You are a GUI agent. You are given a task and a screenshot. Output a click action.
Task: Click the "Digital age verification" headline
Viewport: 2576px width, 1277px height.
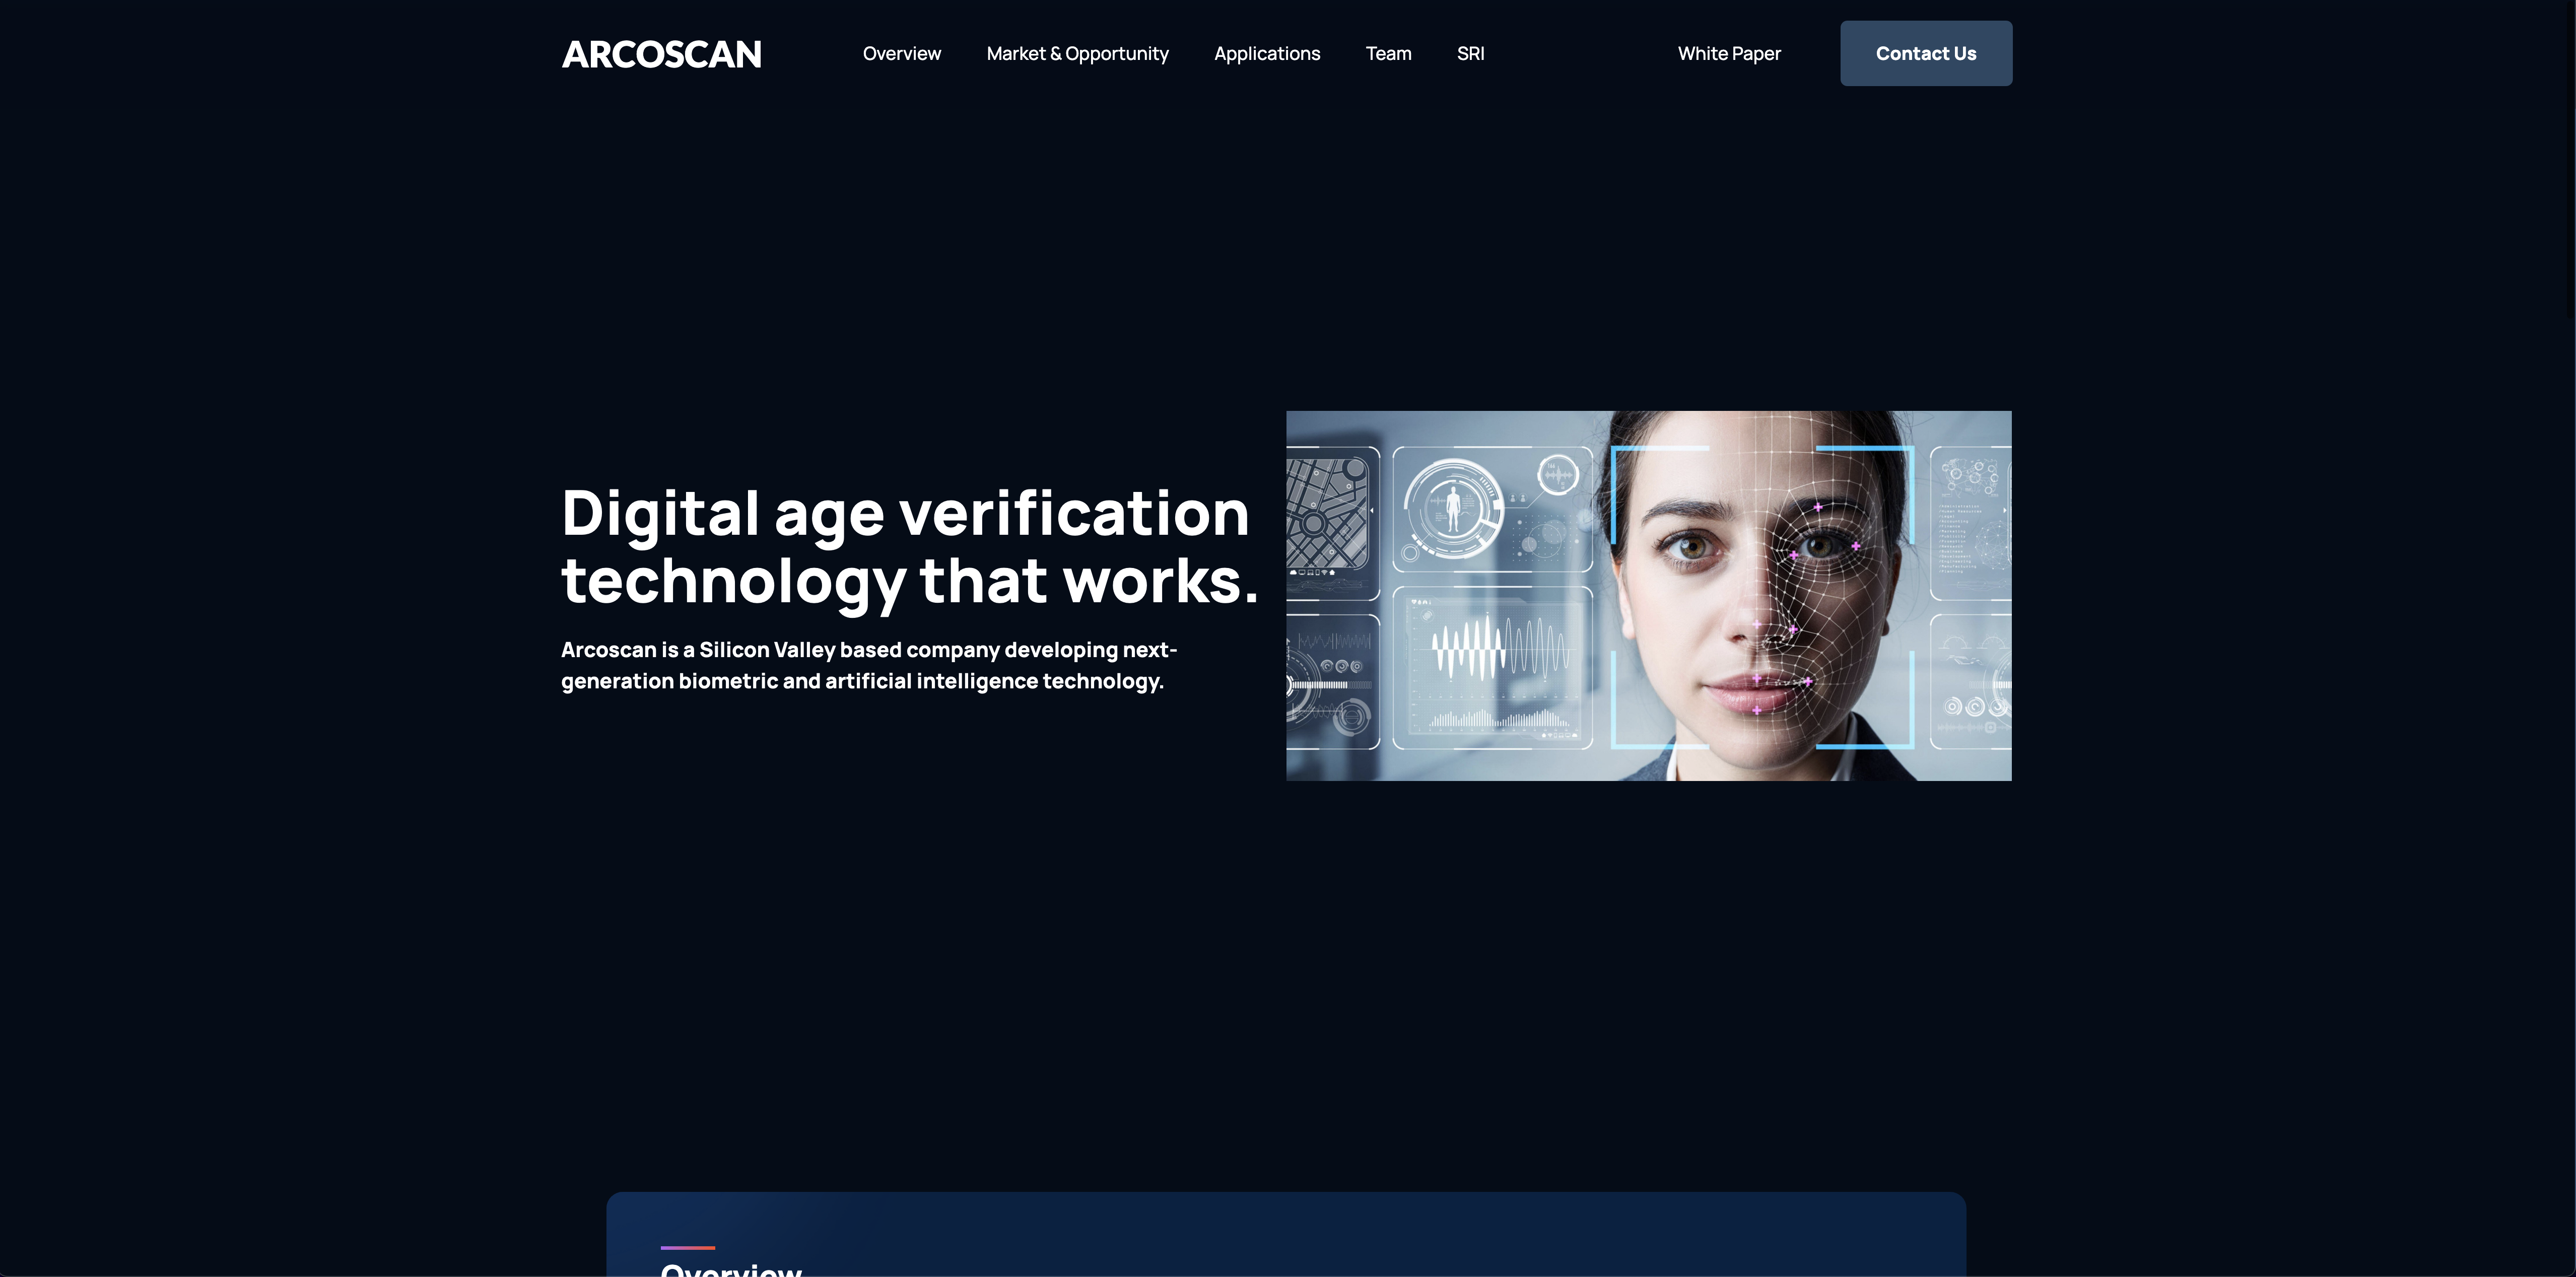(905, 514)
